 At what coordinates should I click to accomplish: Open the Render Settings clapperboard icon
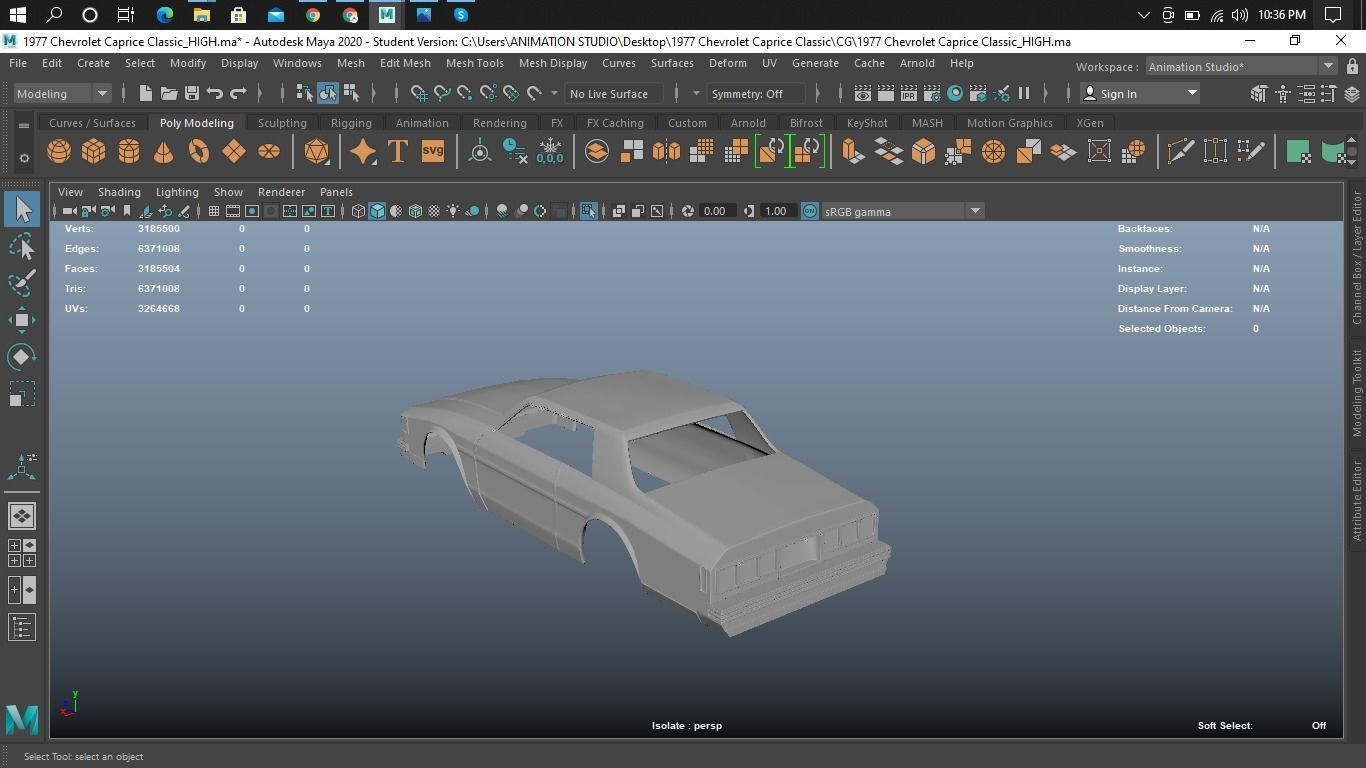[932, 93]
